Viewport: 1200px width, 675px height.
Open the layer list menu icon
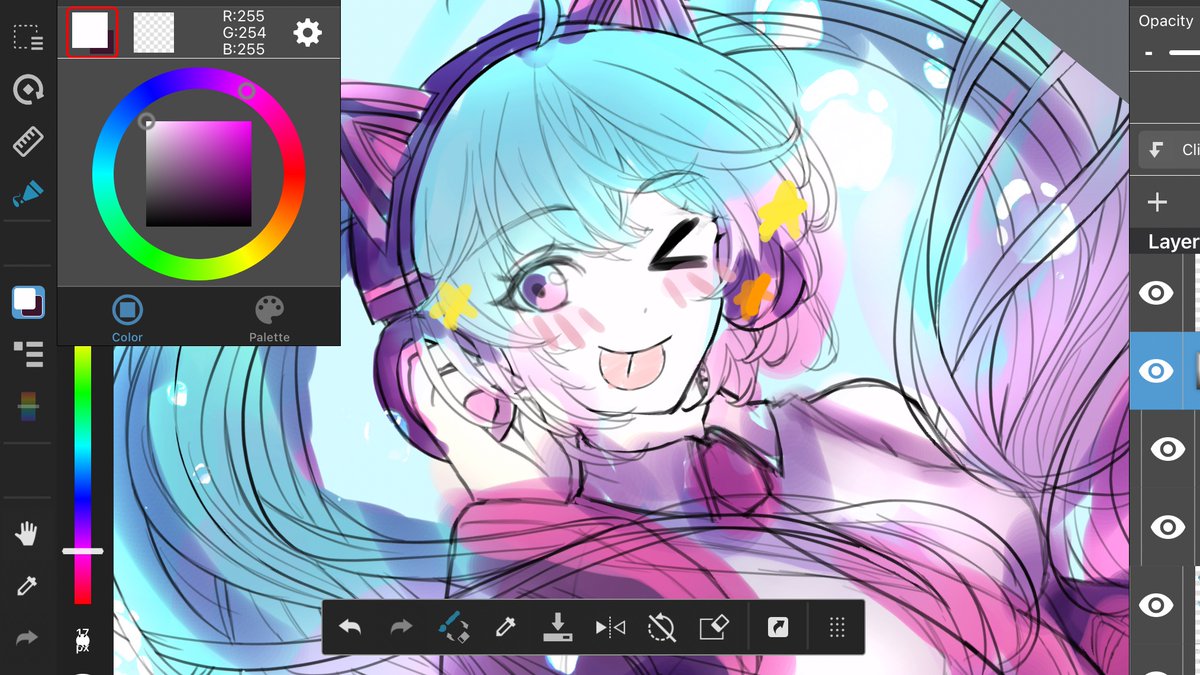tap(28, 353)
